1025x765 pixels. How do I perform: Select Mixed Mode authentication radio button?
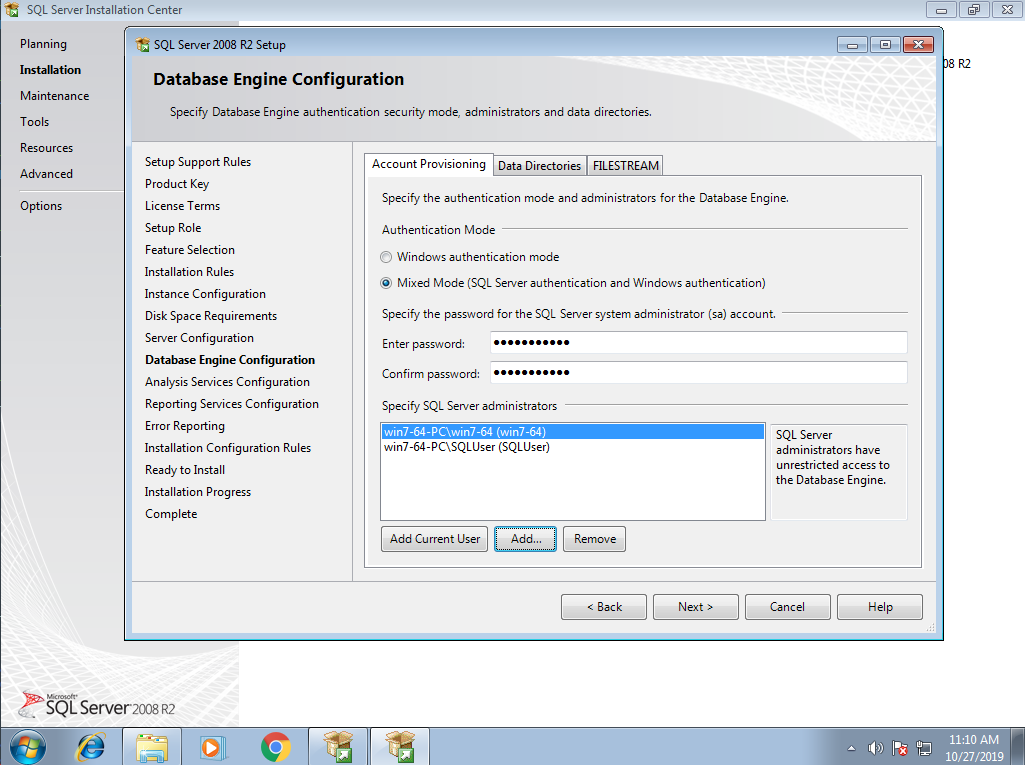click(x=386, y=283)
